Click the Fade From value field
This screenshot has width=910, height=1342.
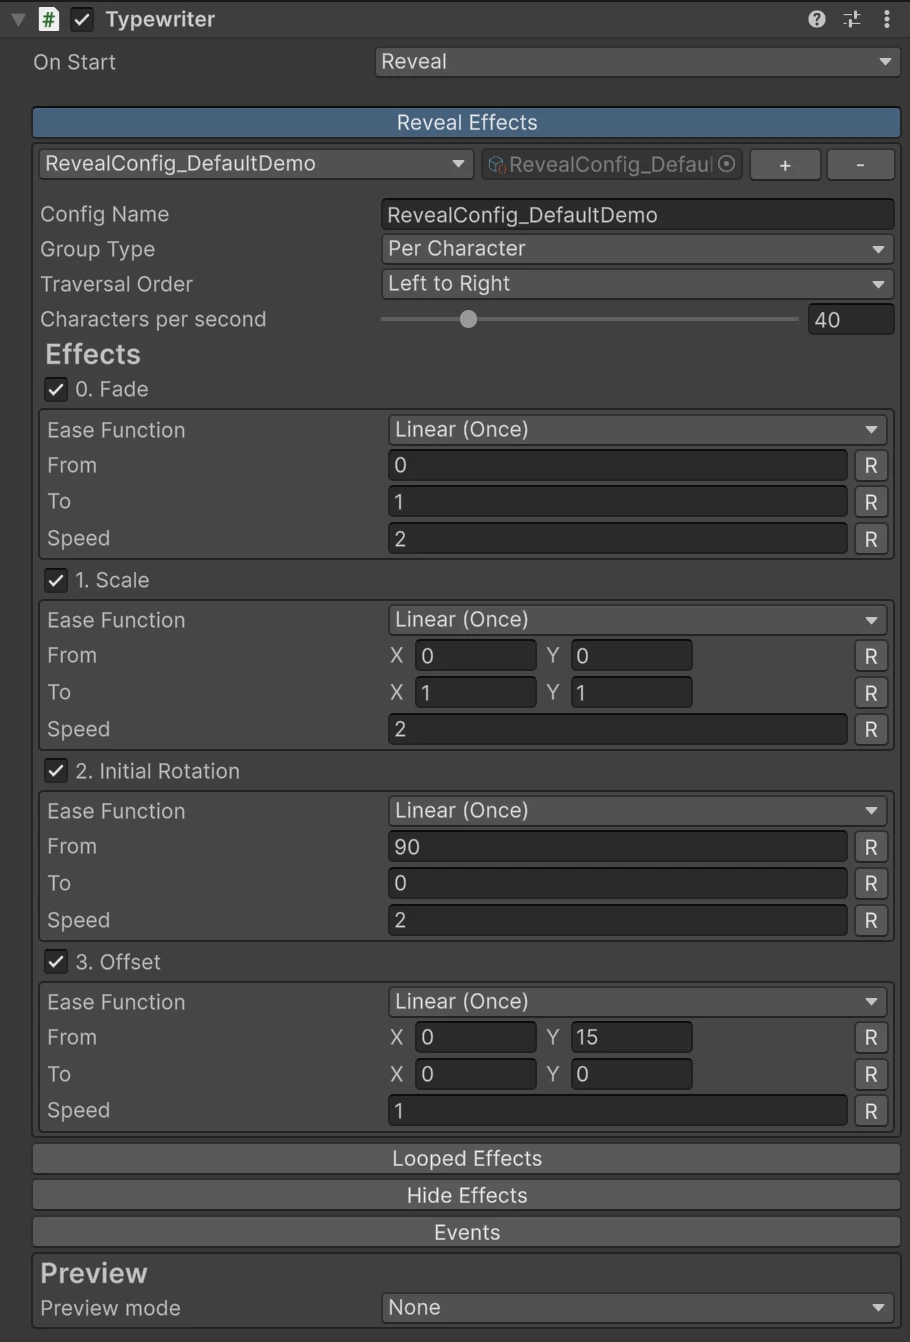pos(618,466)
